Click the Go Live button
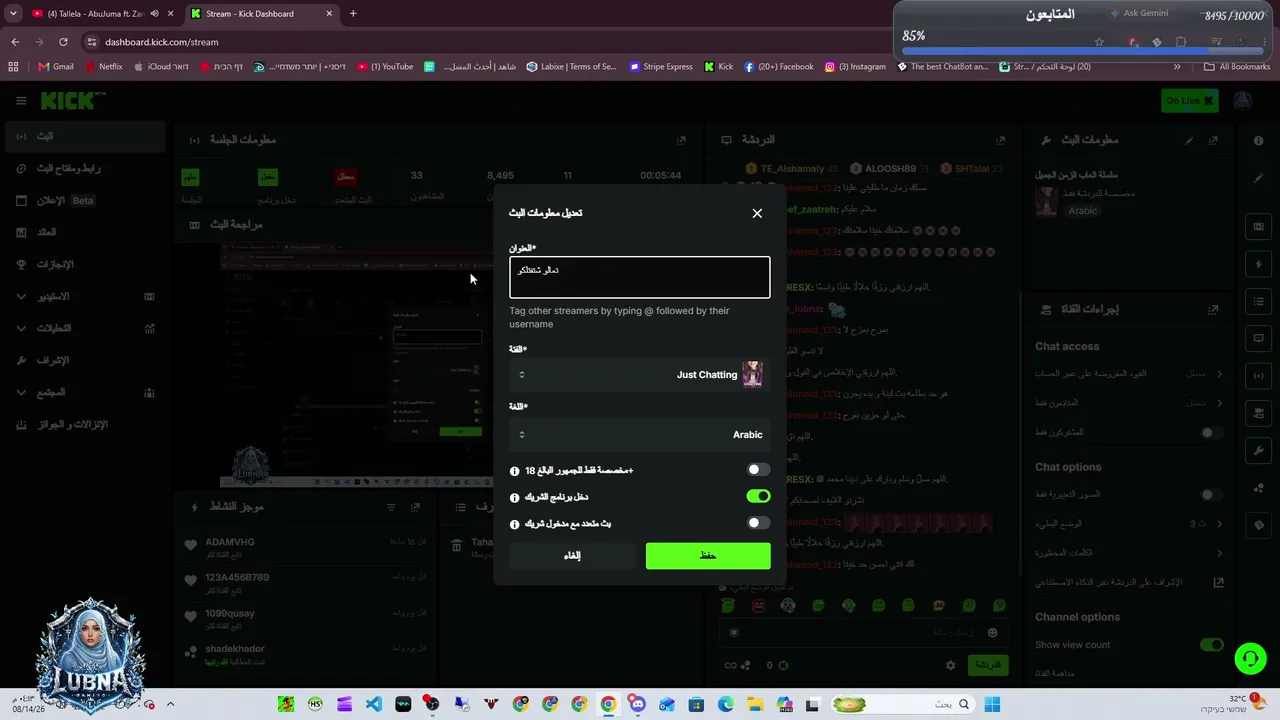 [x=1190, y=100]
